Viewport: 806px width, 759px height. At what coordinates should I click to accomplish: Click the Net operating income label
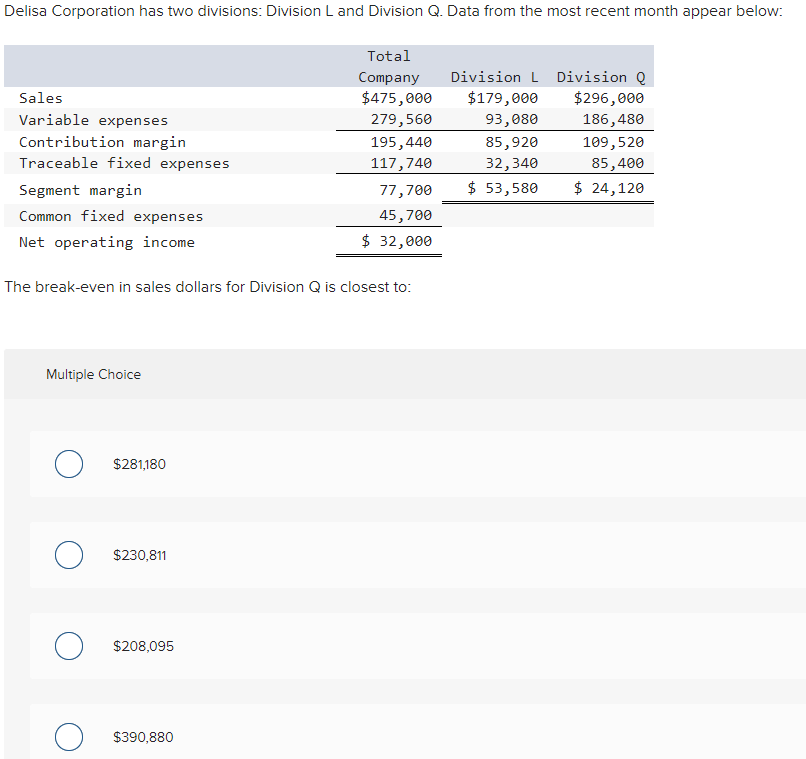tap(107, 242)
